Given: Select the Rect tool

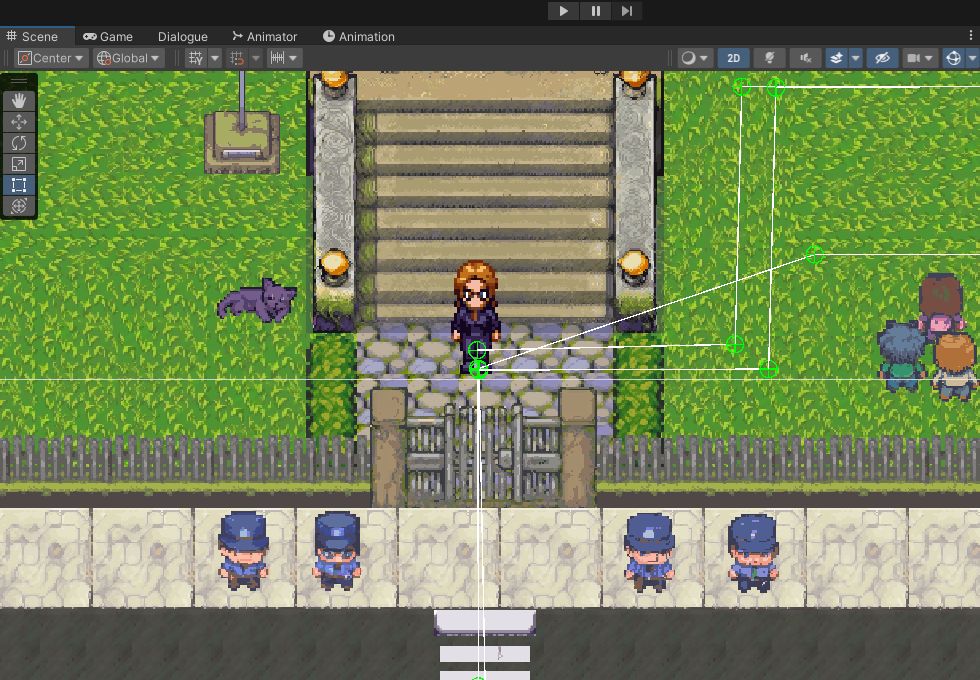Looking at the screenshot, I should point(19,185).
